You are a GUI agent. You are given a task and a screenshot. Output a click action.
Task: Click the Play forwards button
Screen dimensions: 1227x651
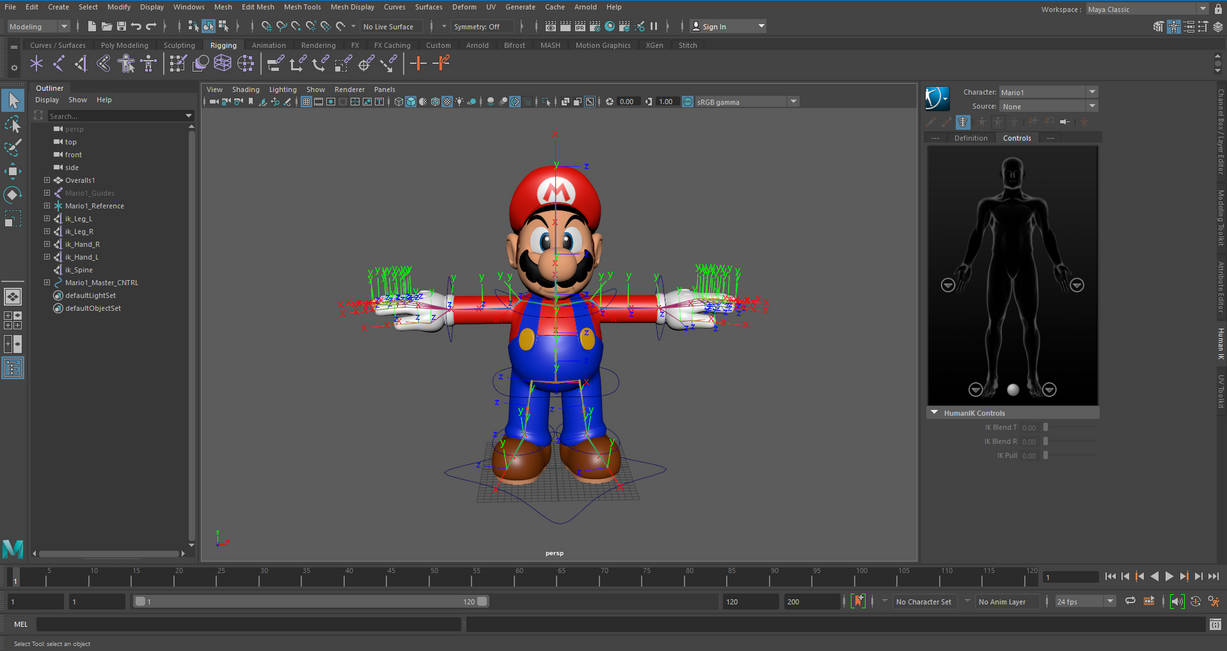[1169, 576]
